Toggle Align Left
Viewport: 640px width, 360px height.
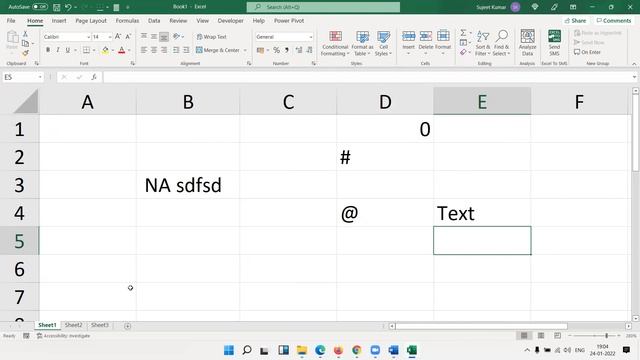tap(144, 50)
